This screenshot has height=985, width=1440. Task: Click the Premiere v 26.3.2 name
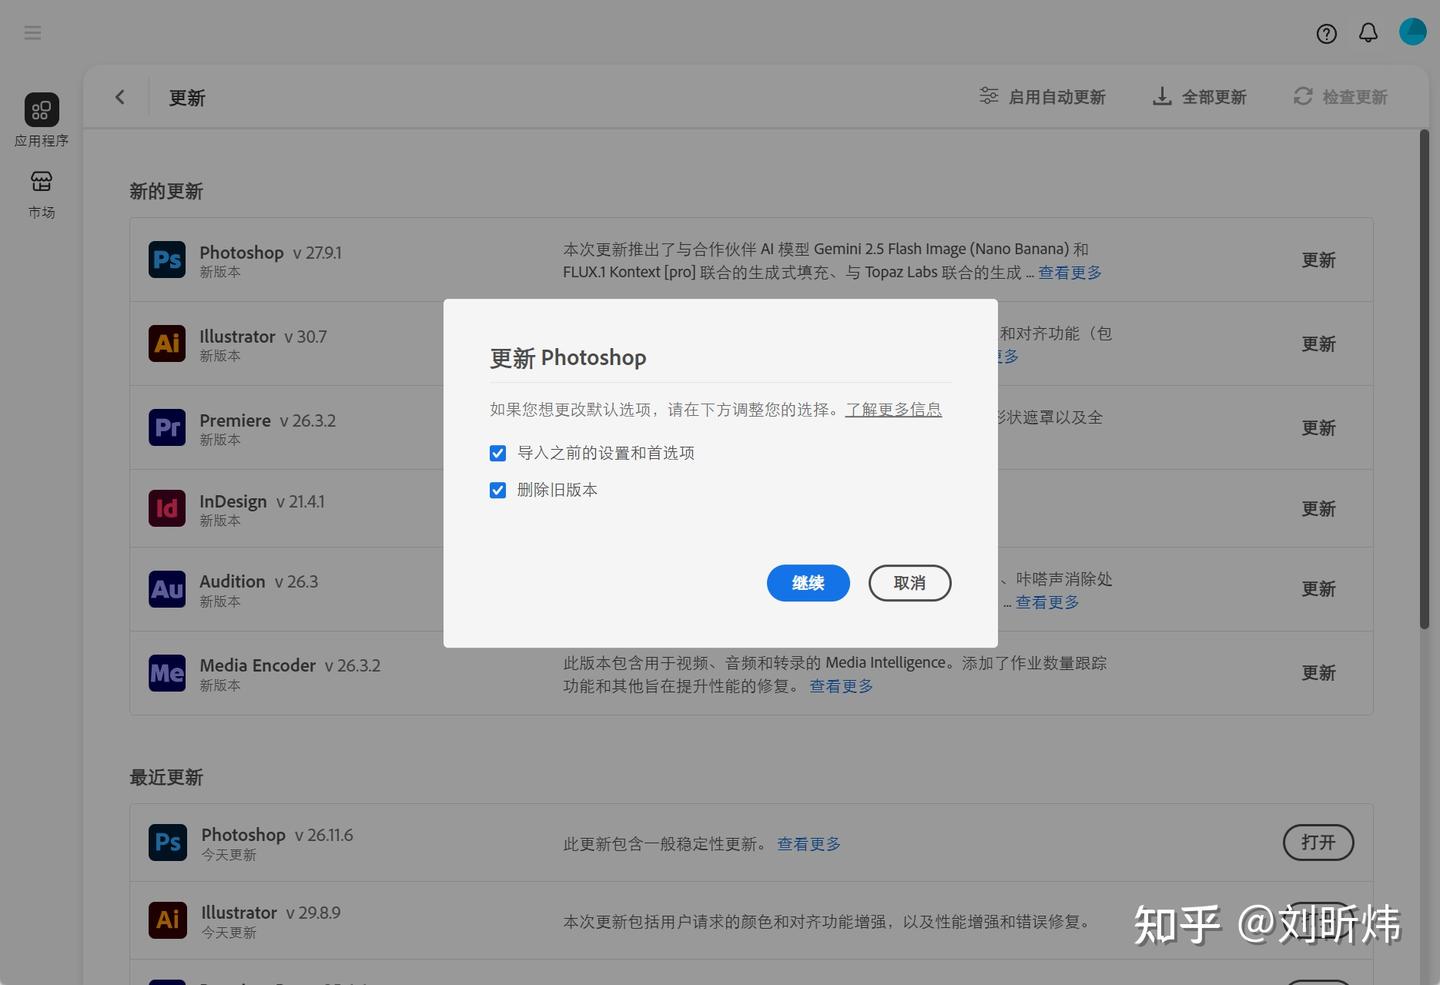tap(268, 421)
